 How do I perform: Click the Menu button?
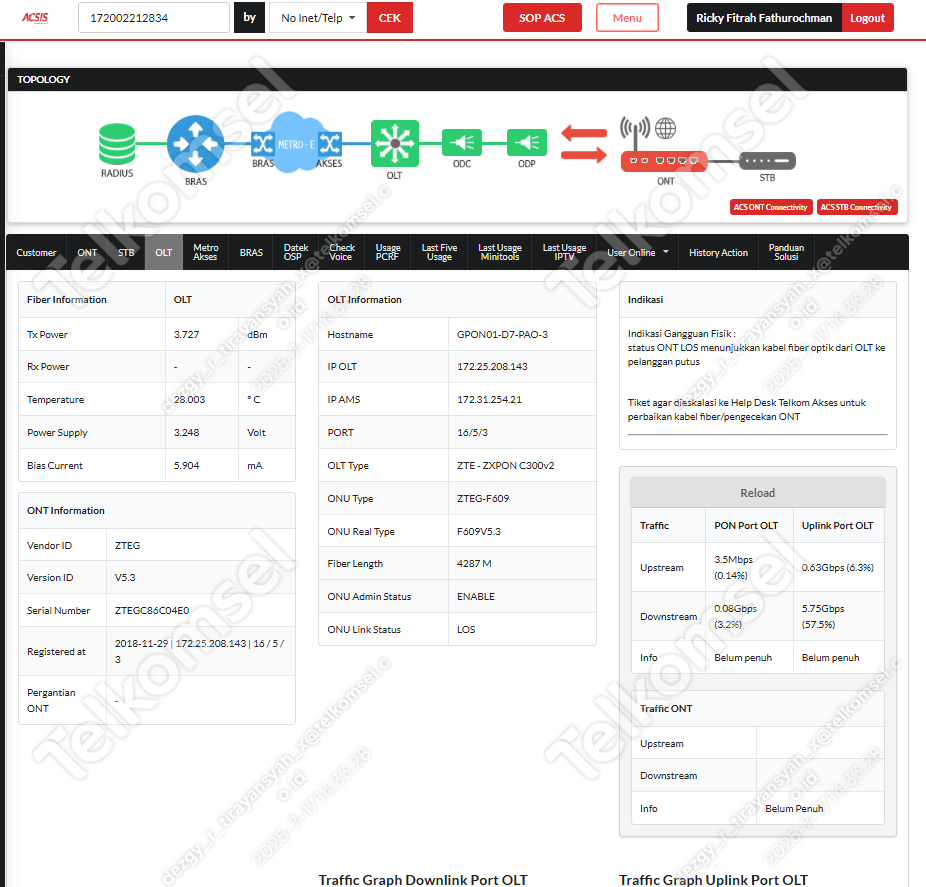627,18
